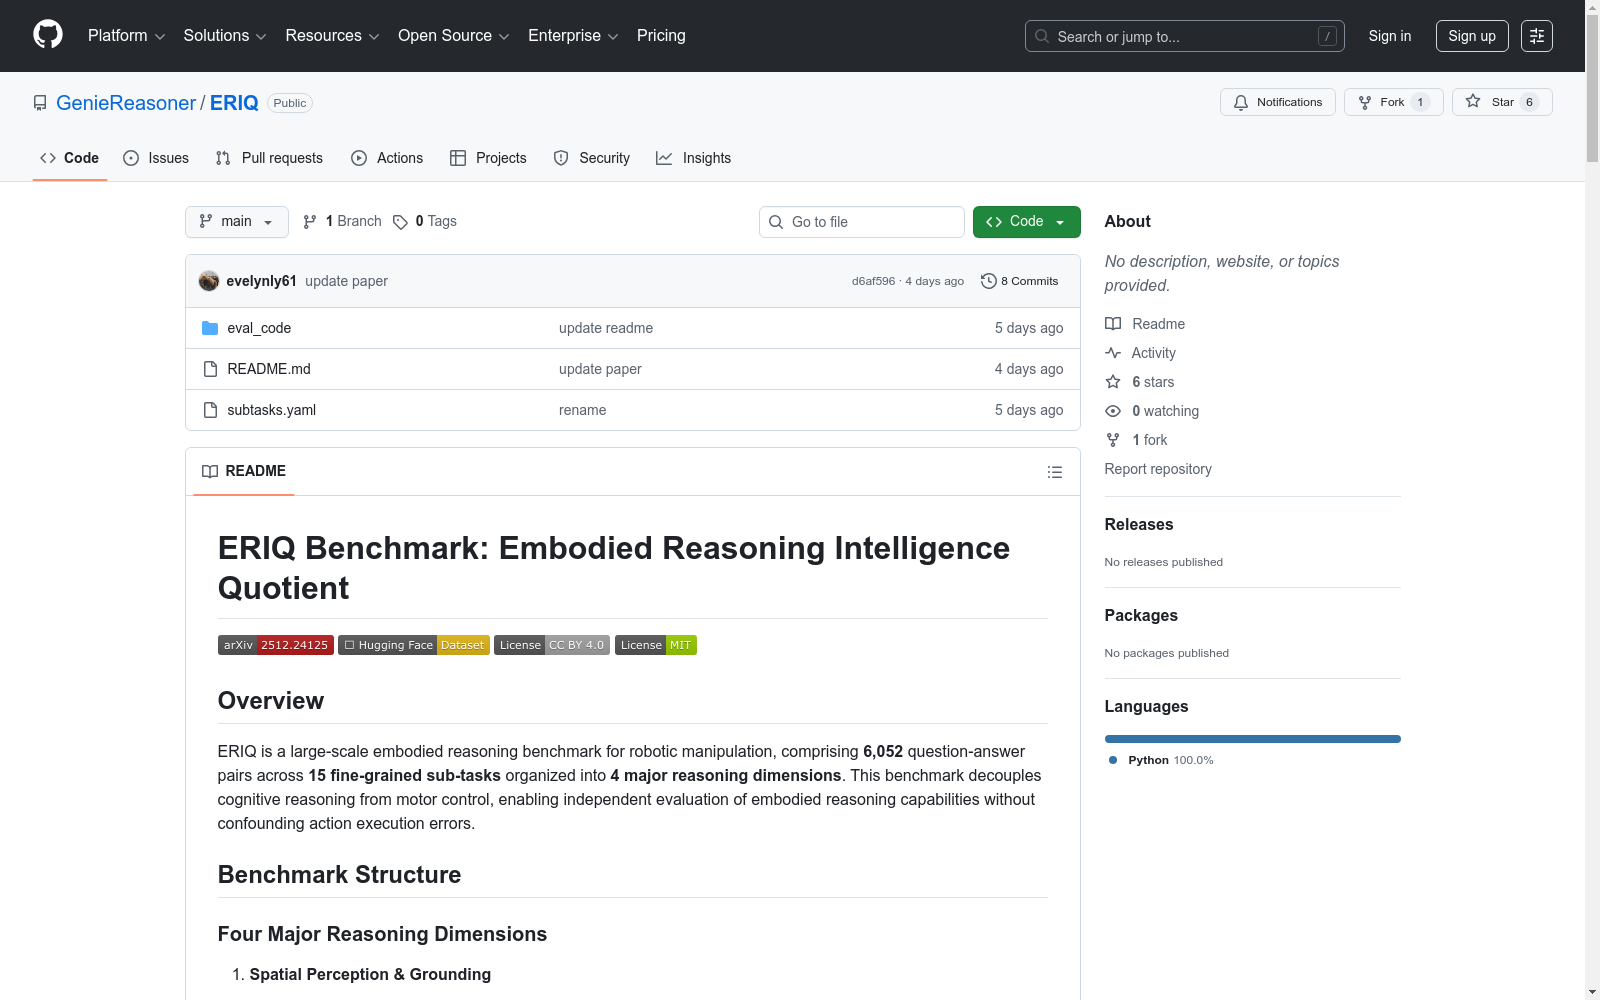Click the Sign in link
1600x1000 pixels.
(x=1390, y=36)
